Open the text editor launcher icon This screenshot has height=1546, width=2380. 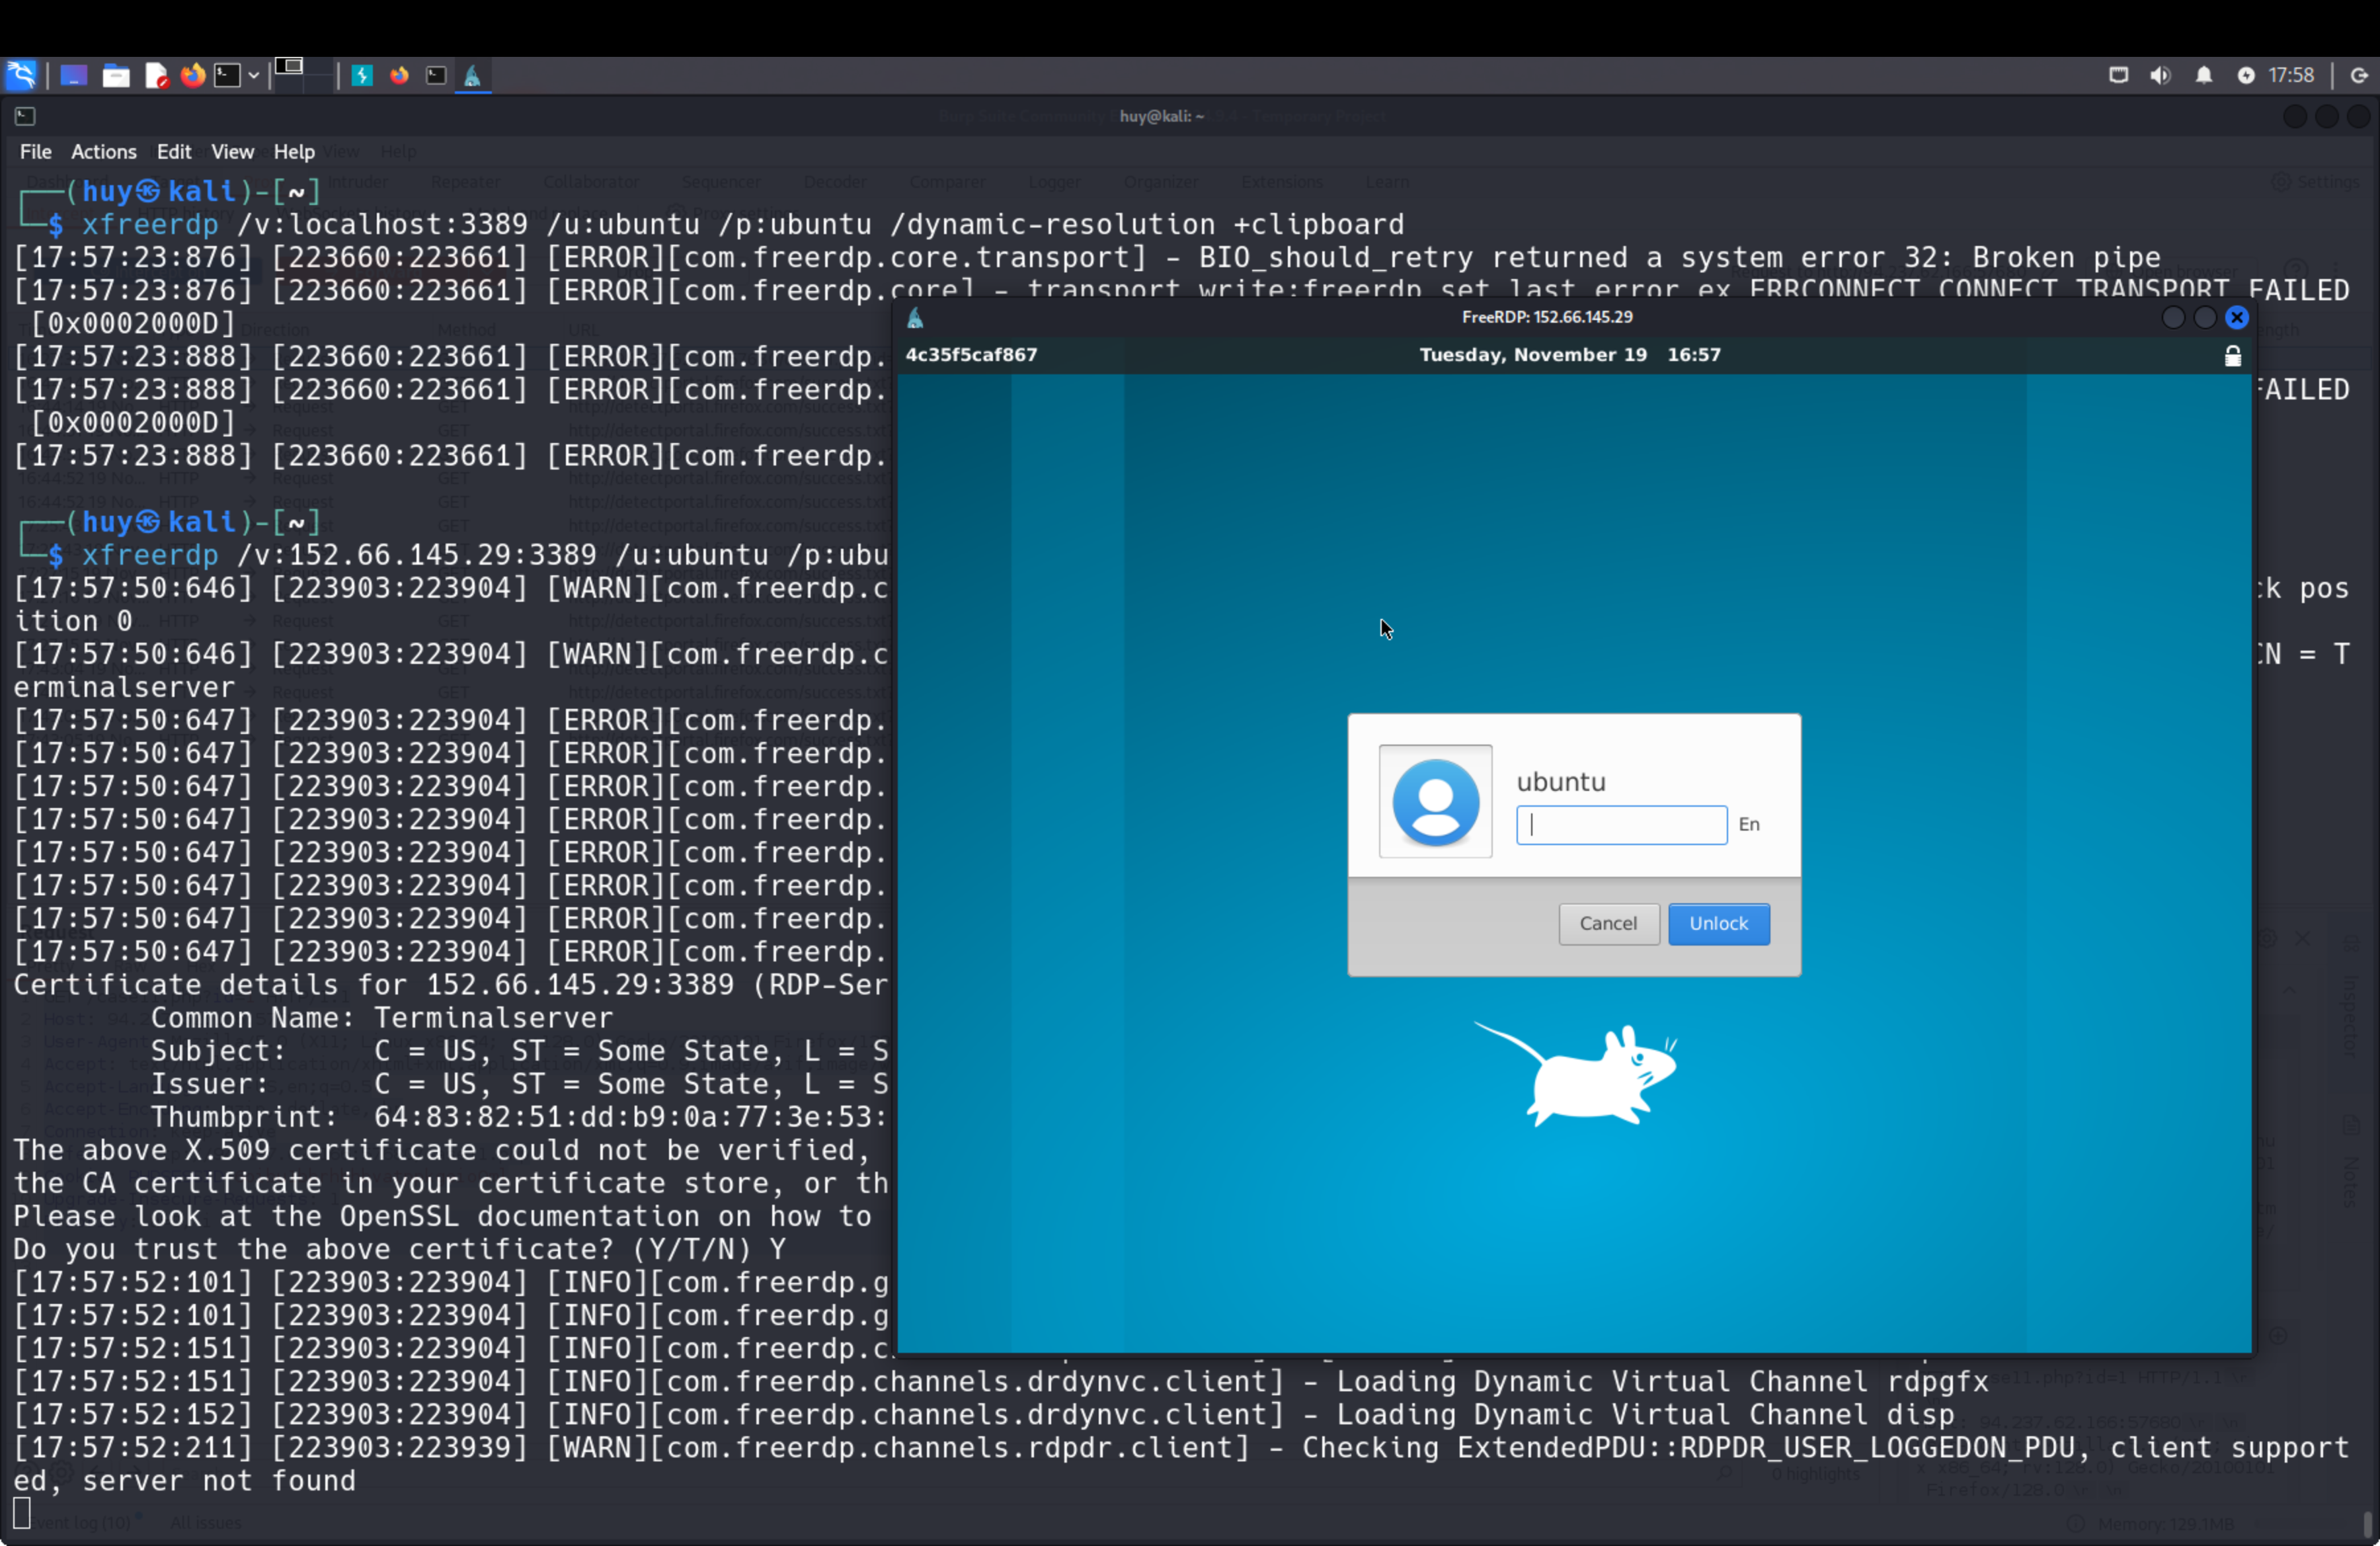pos(155,76)
